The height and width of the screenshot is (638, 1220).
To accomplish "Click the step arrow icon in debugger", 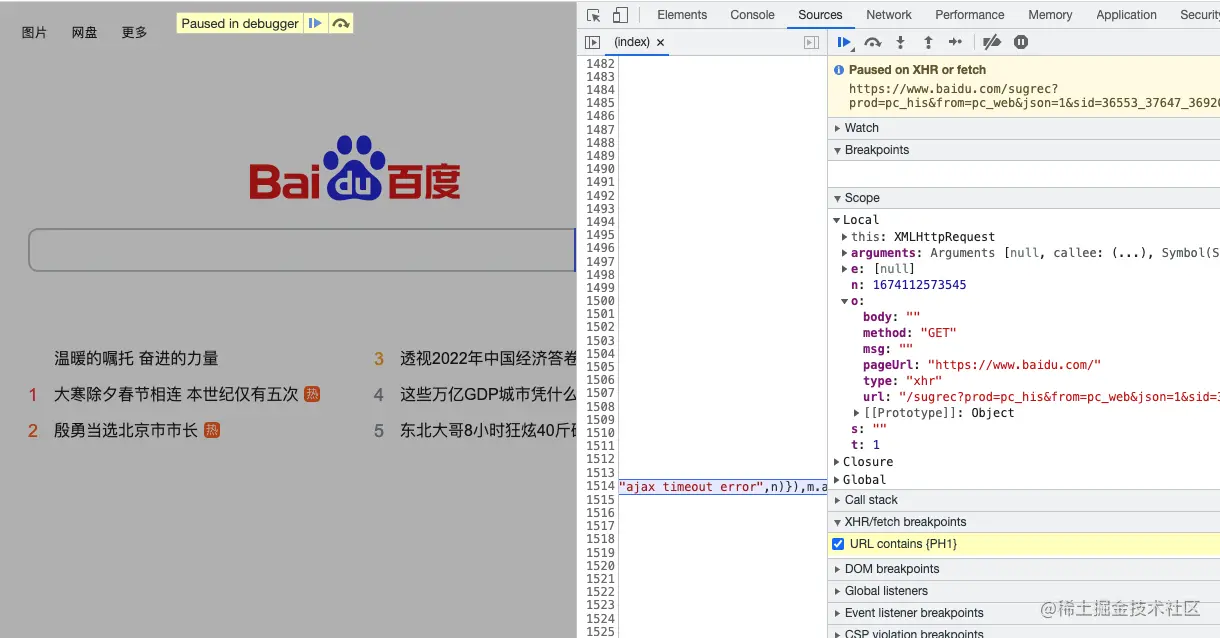I will [x=956, y=42].
